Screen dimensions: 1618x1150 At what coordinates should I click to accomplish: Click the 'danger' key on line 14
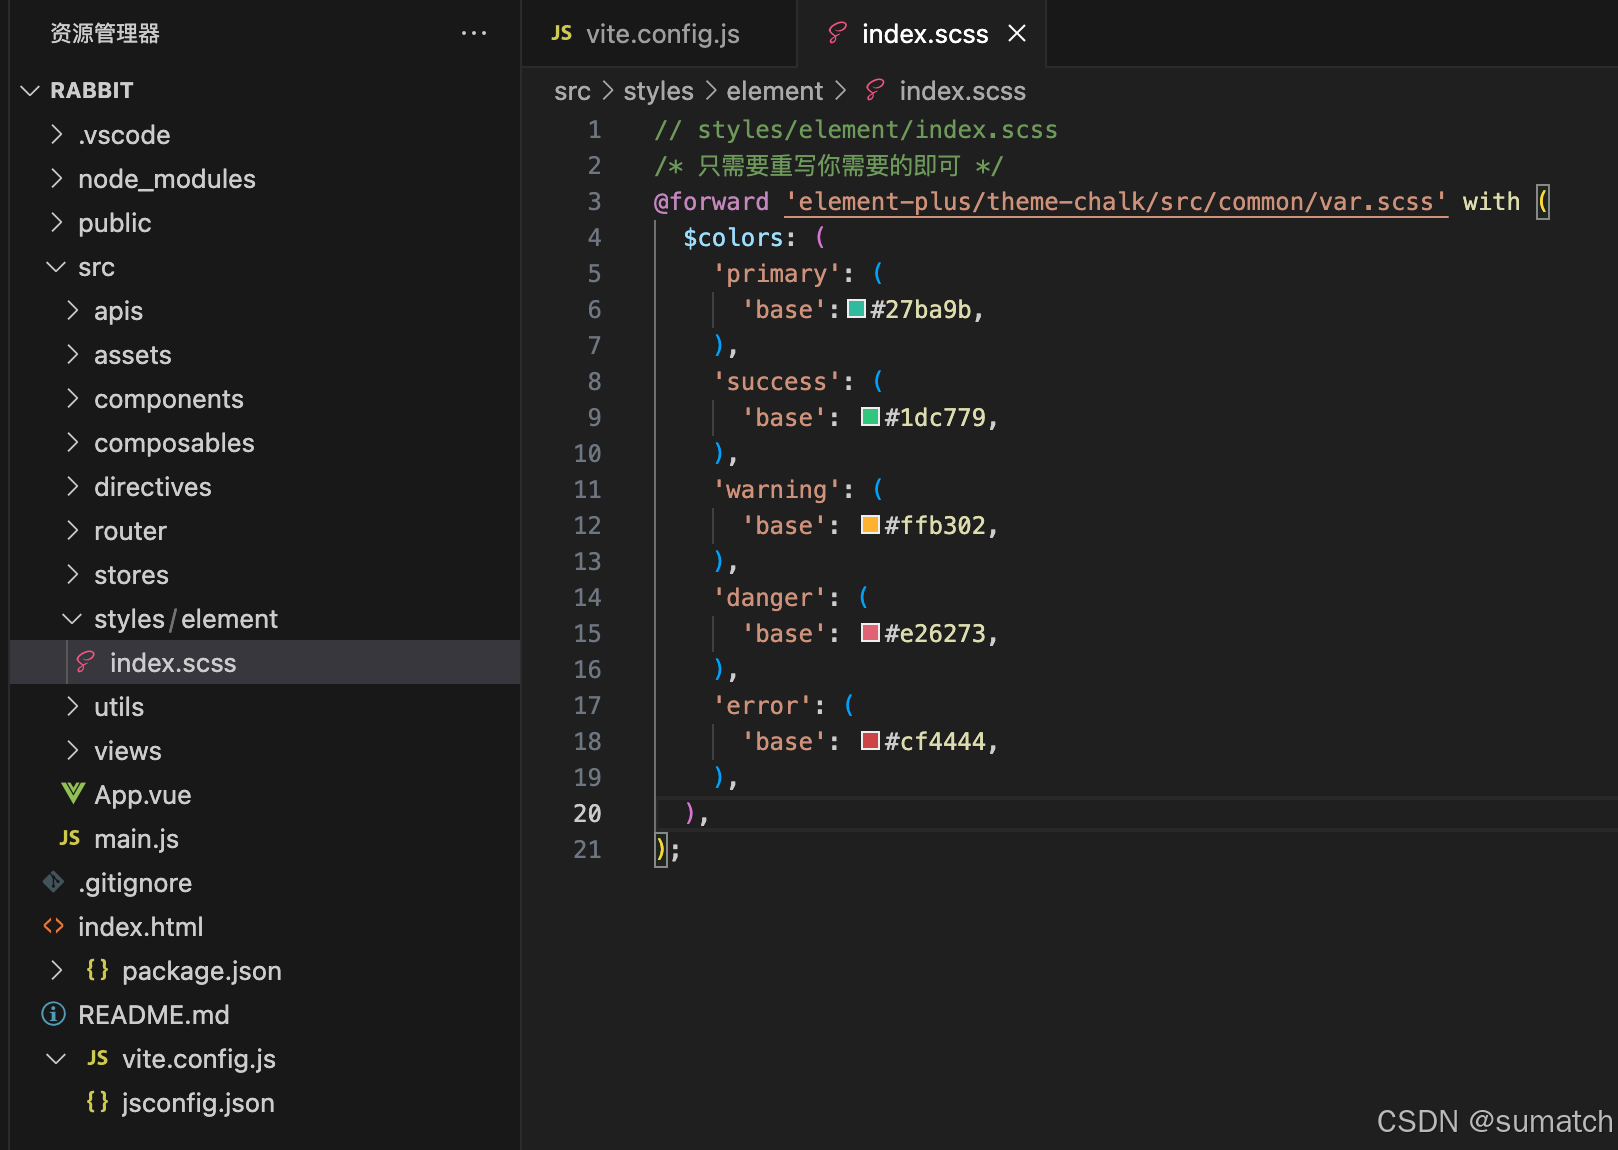pyautogui.click(x=769, y=598)
